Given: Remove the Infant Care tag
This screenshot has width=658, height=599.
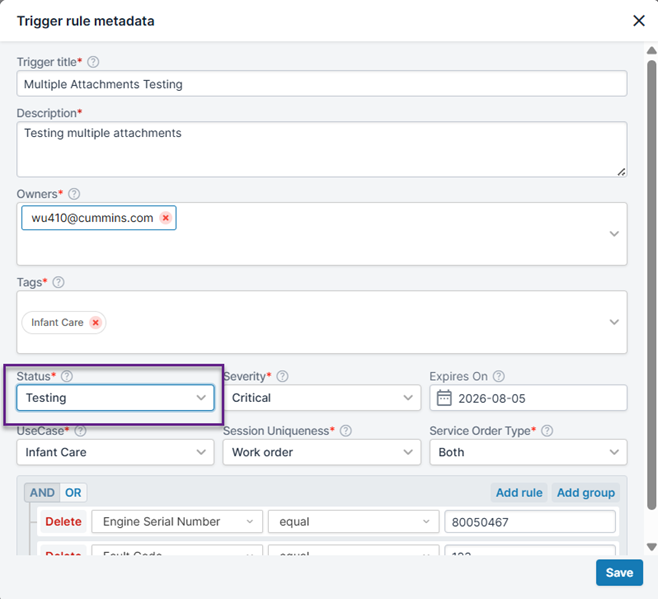Looking at the screenshot, I should click(x=95, y=322).
